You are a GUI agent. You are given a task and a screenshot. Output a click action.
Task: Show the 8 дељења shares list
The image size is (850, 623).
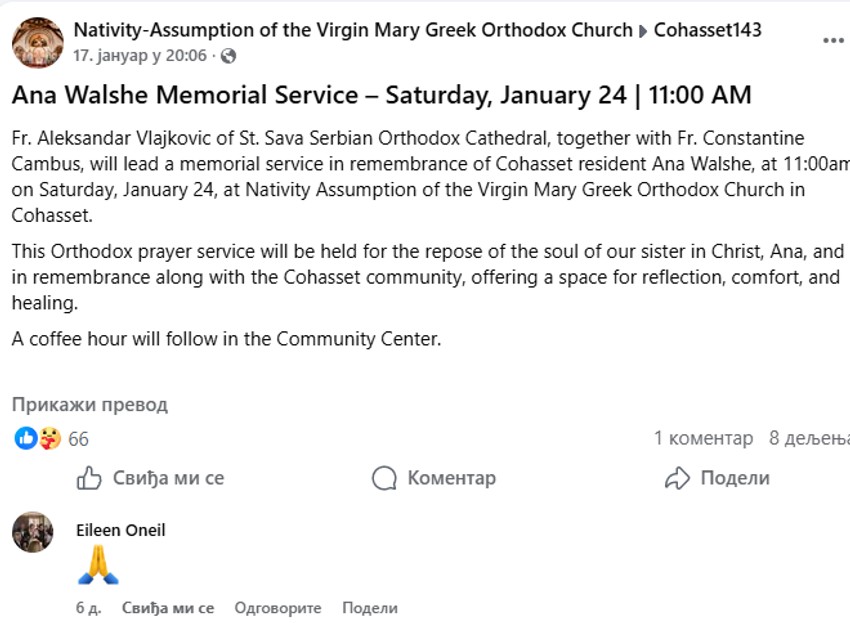[808, 438]
